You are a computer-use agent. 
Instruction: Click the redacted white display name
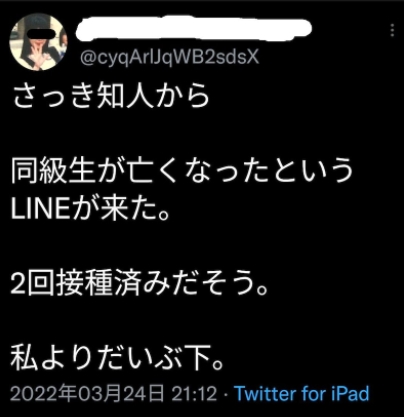[193, 30]
